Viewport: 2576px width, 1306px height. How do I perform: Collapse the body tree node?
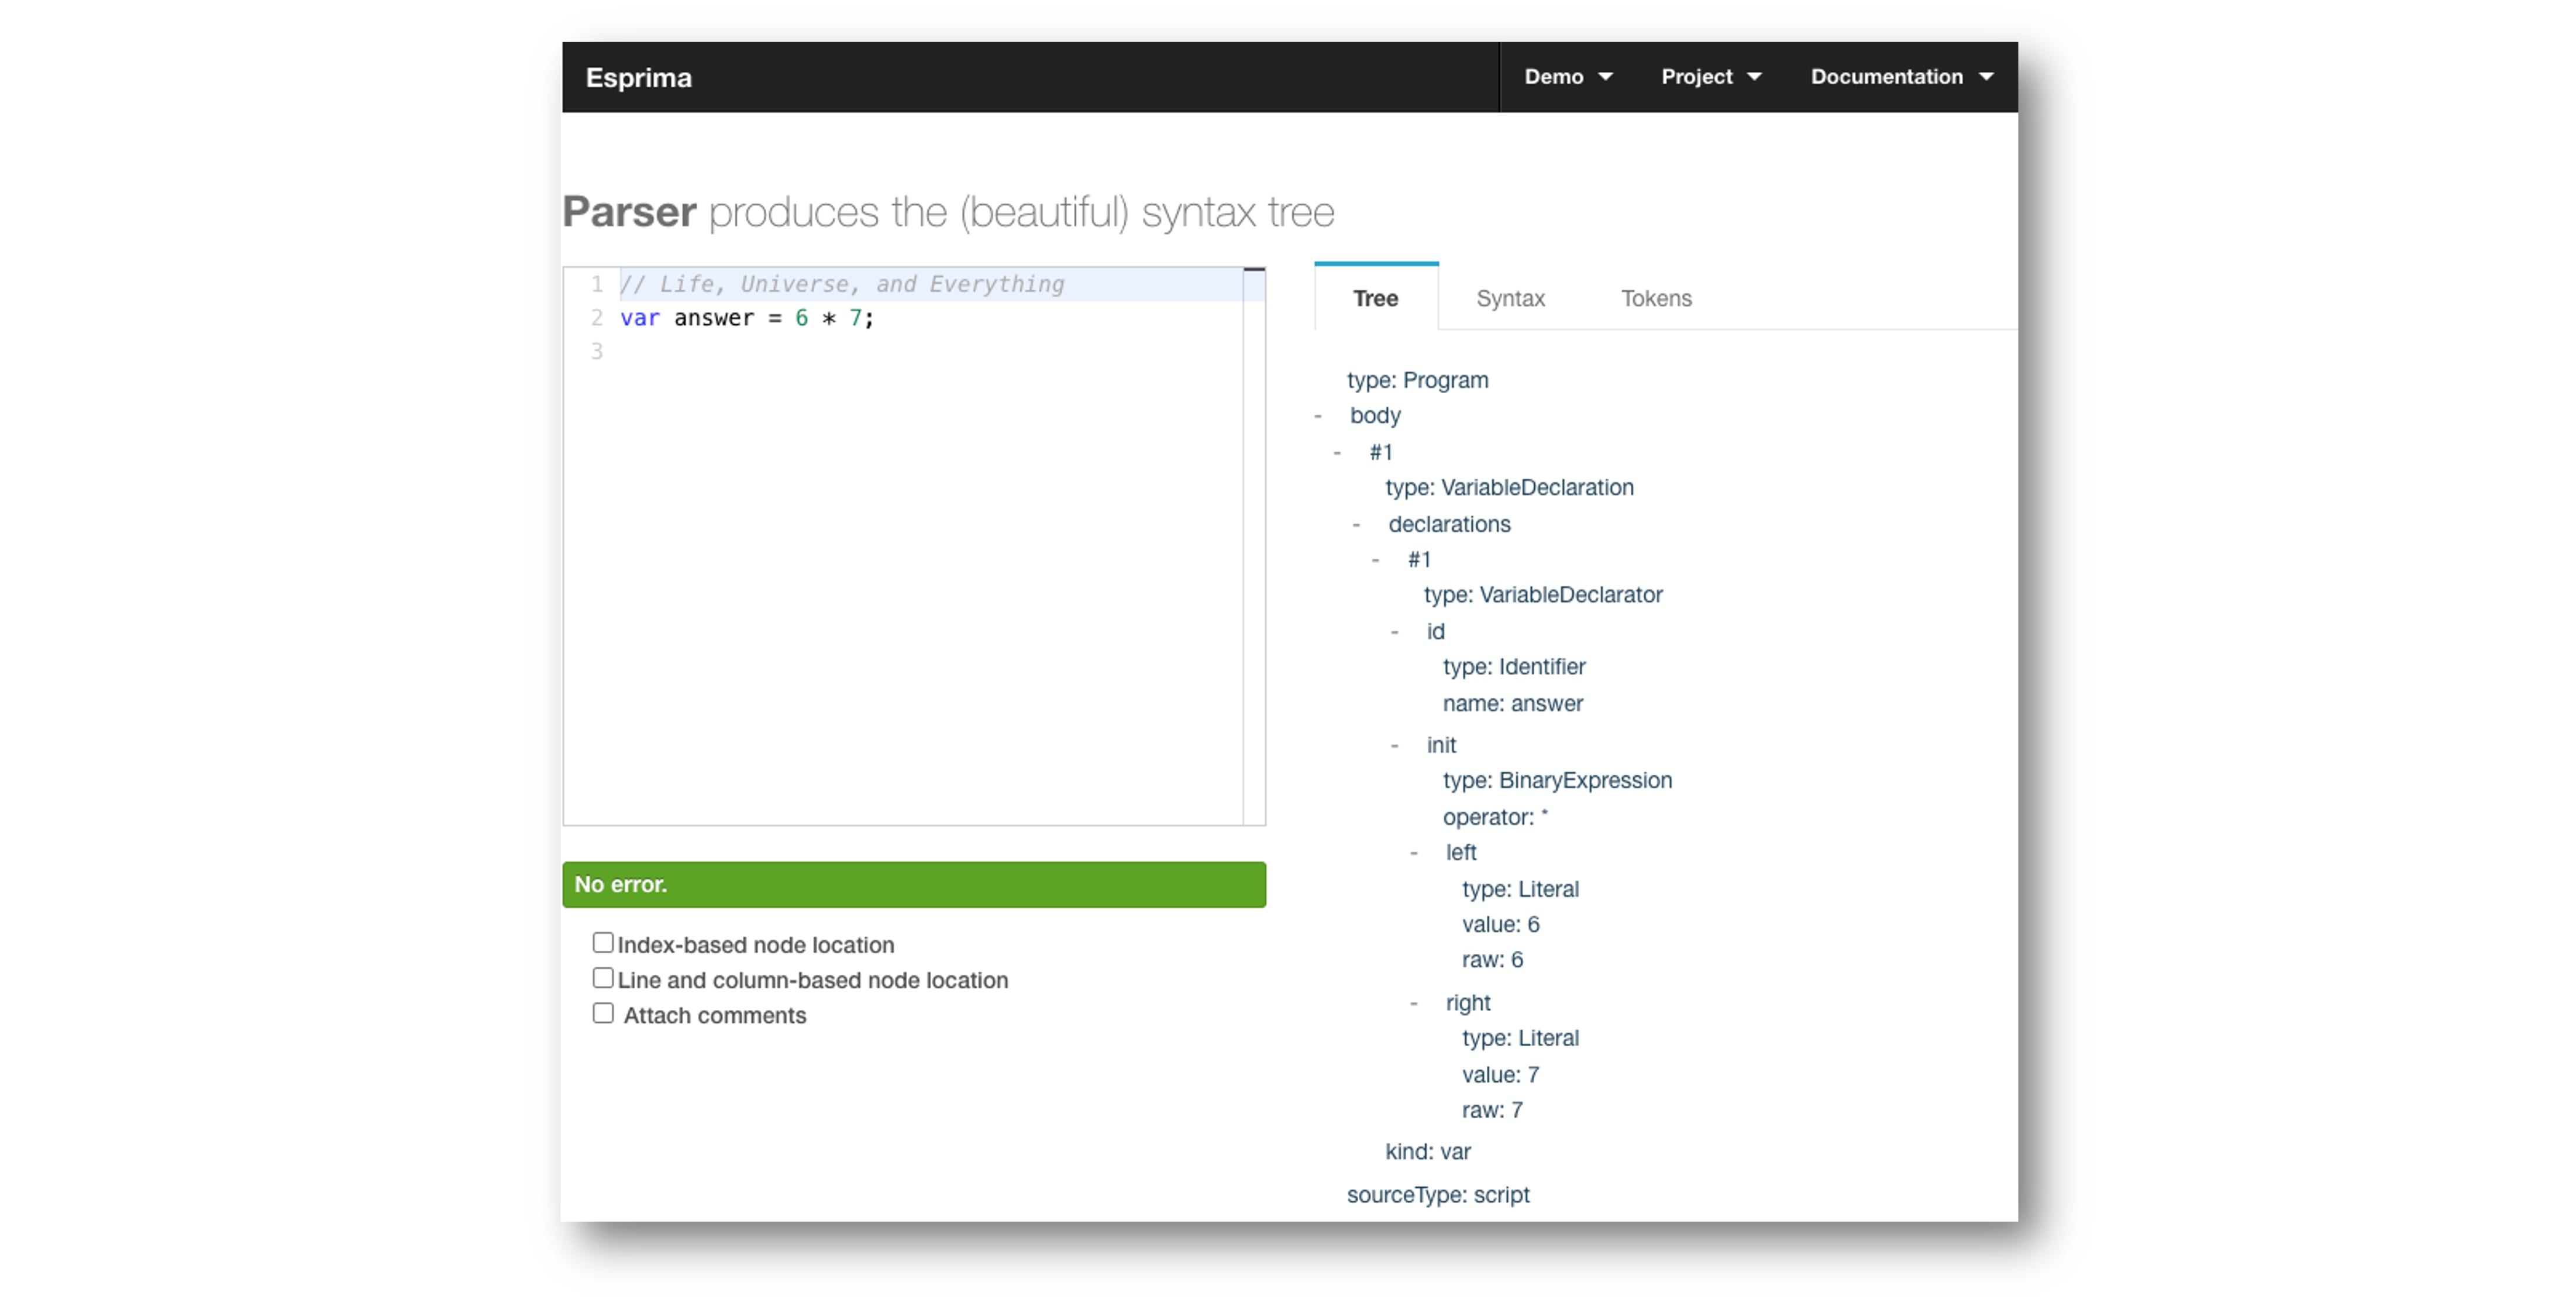[1318, 416]
